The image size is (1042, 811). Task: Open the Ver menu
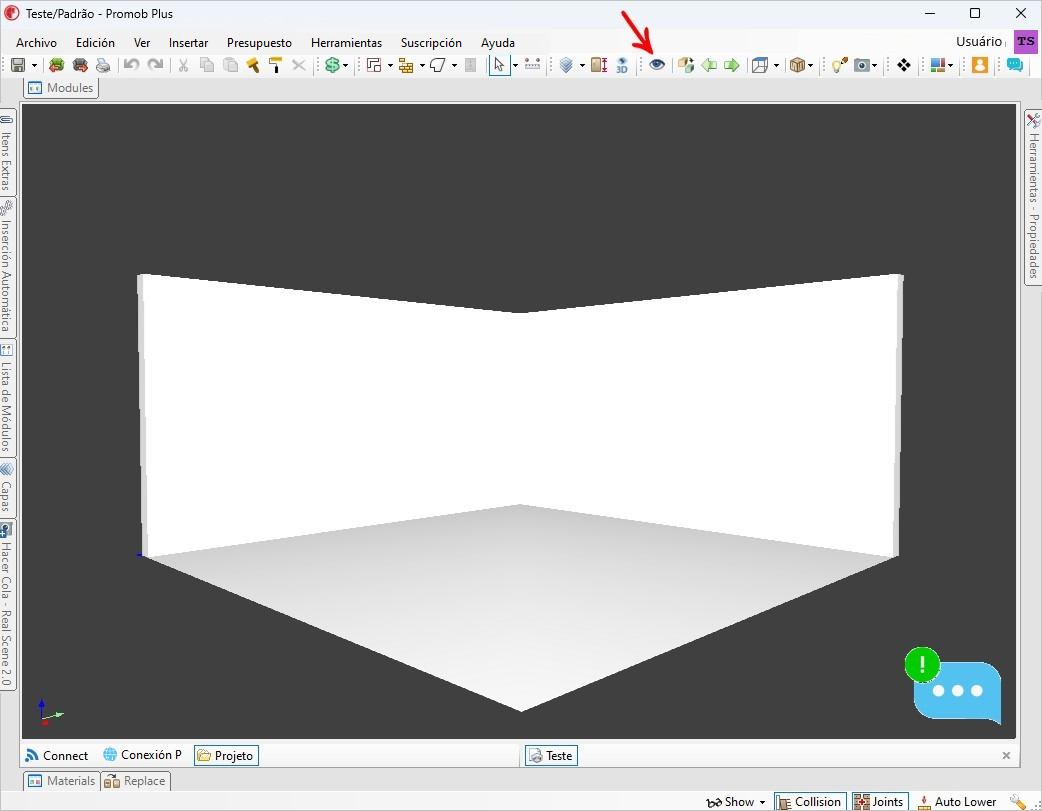click(142, 43)
